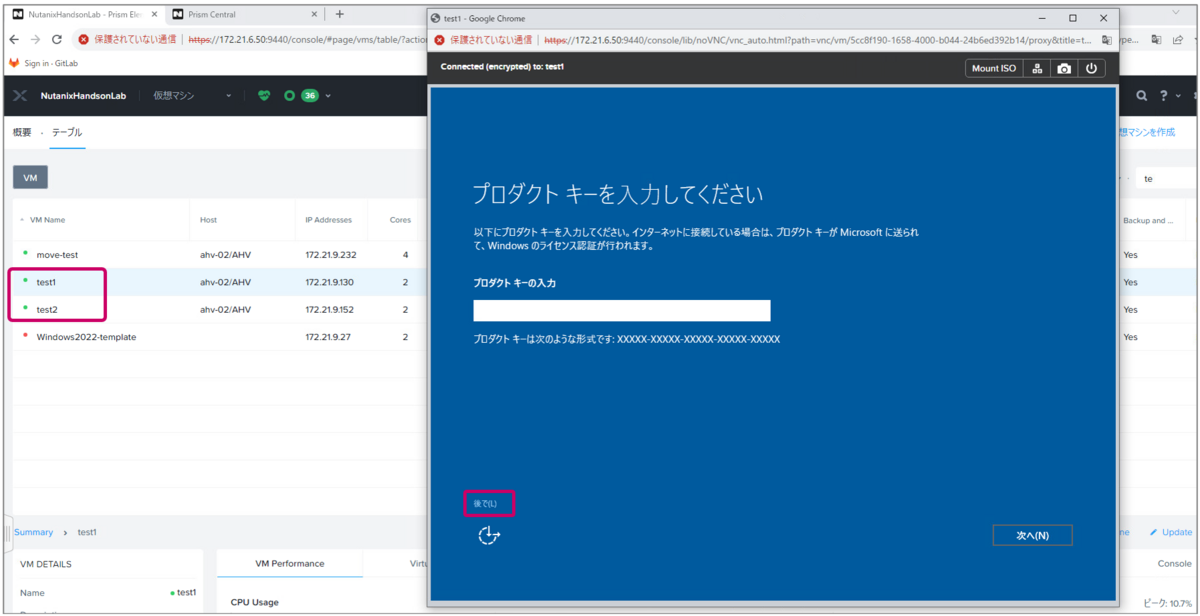Viewport: 1200px width, 616px height.
Task: Click the green circle alerts icon
Action: 290,96
